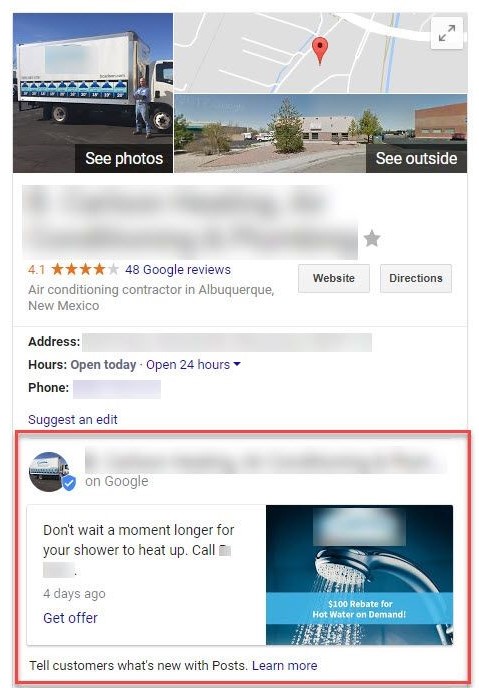Open Learn more about Posts
This screenshot has height=688, width=479.
(284, 665)
